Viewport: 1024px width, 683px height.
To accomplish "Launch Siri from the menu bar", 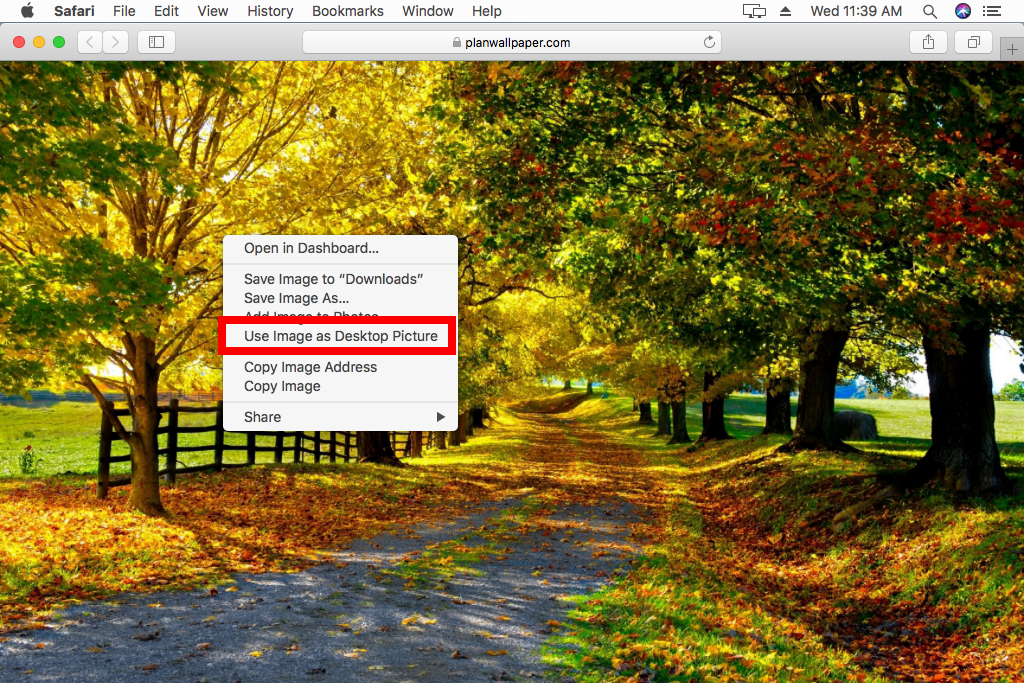I will pos(962,11).
